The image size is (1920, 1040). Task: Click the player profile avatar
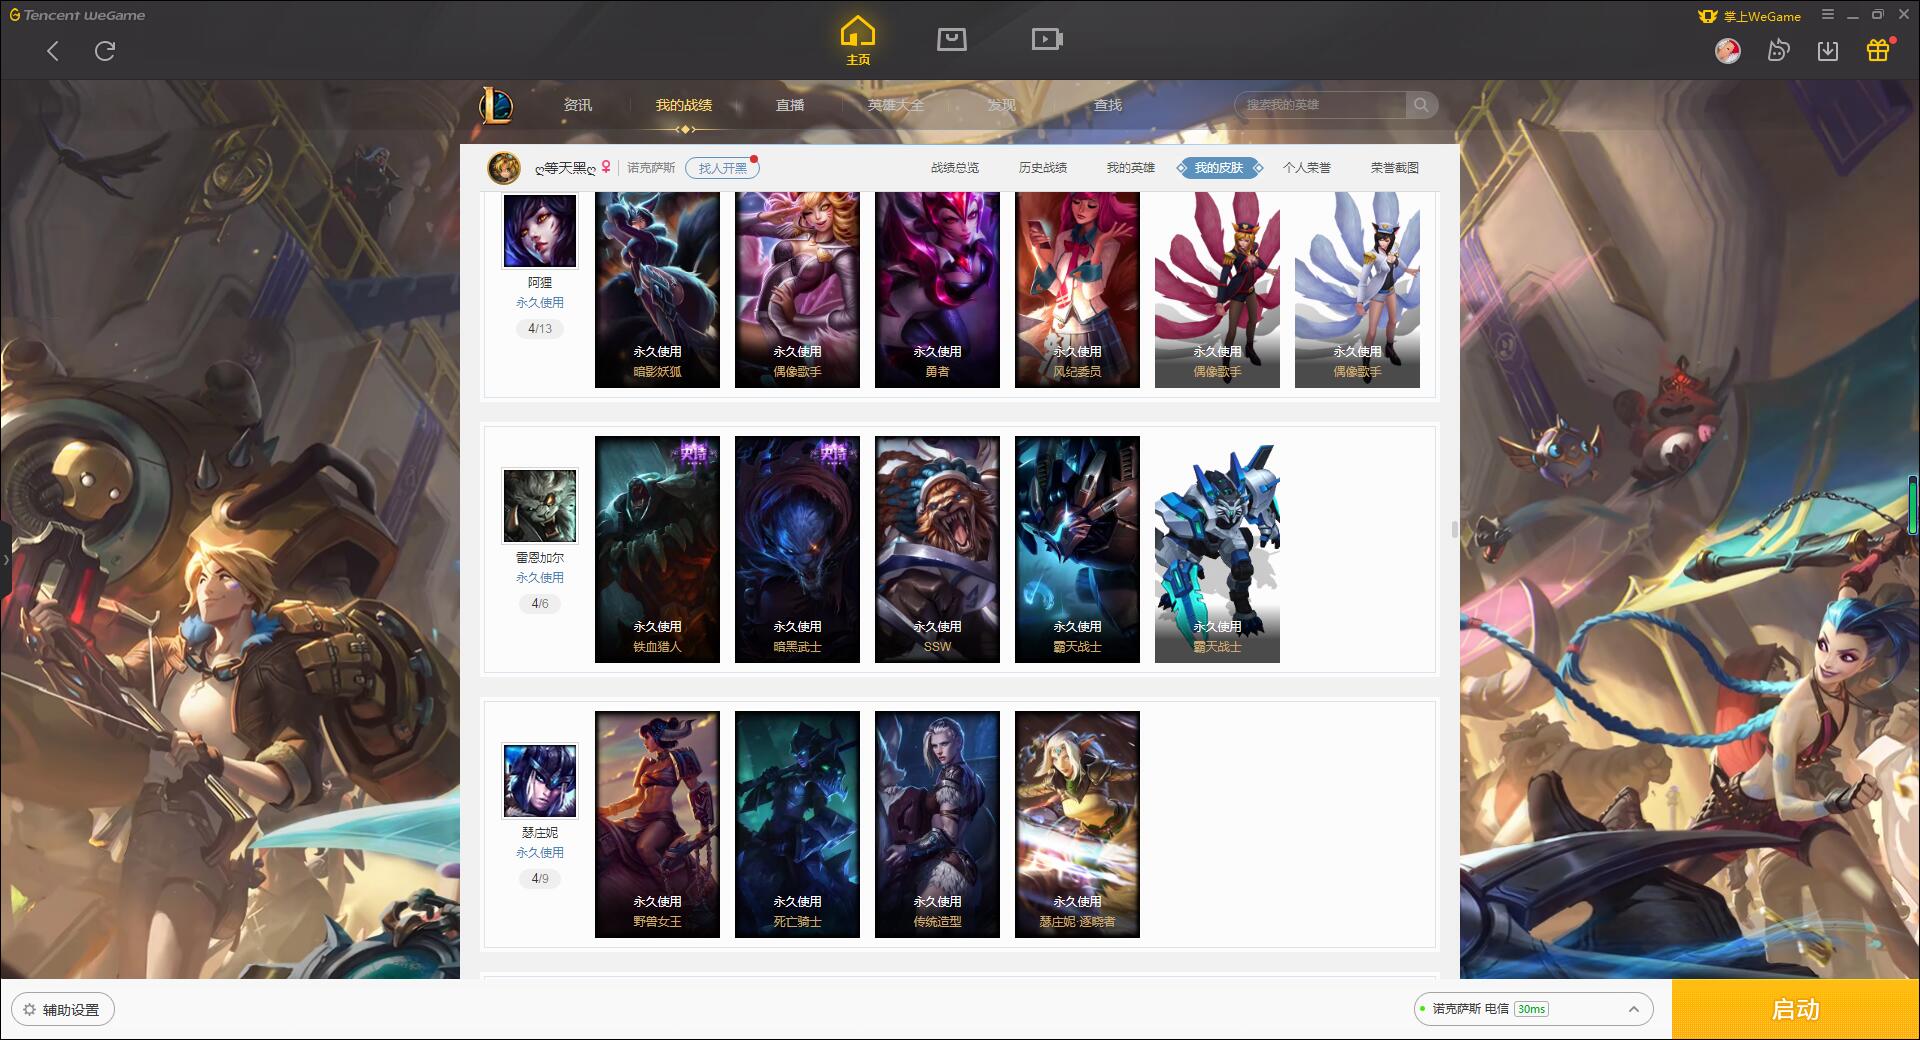[504, 168]
